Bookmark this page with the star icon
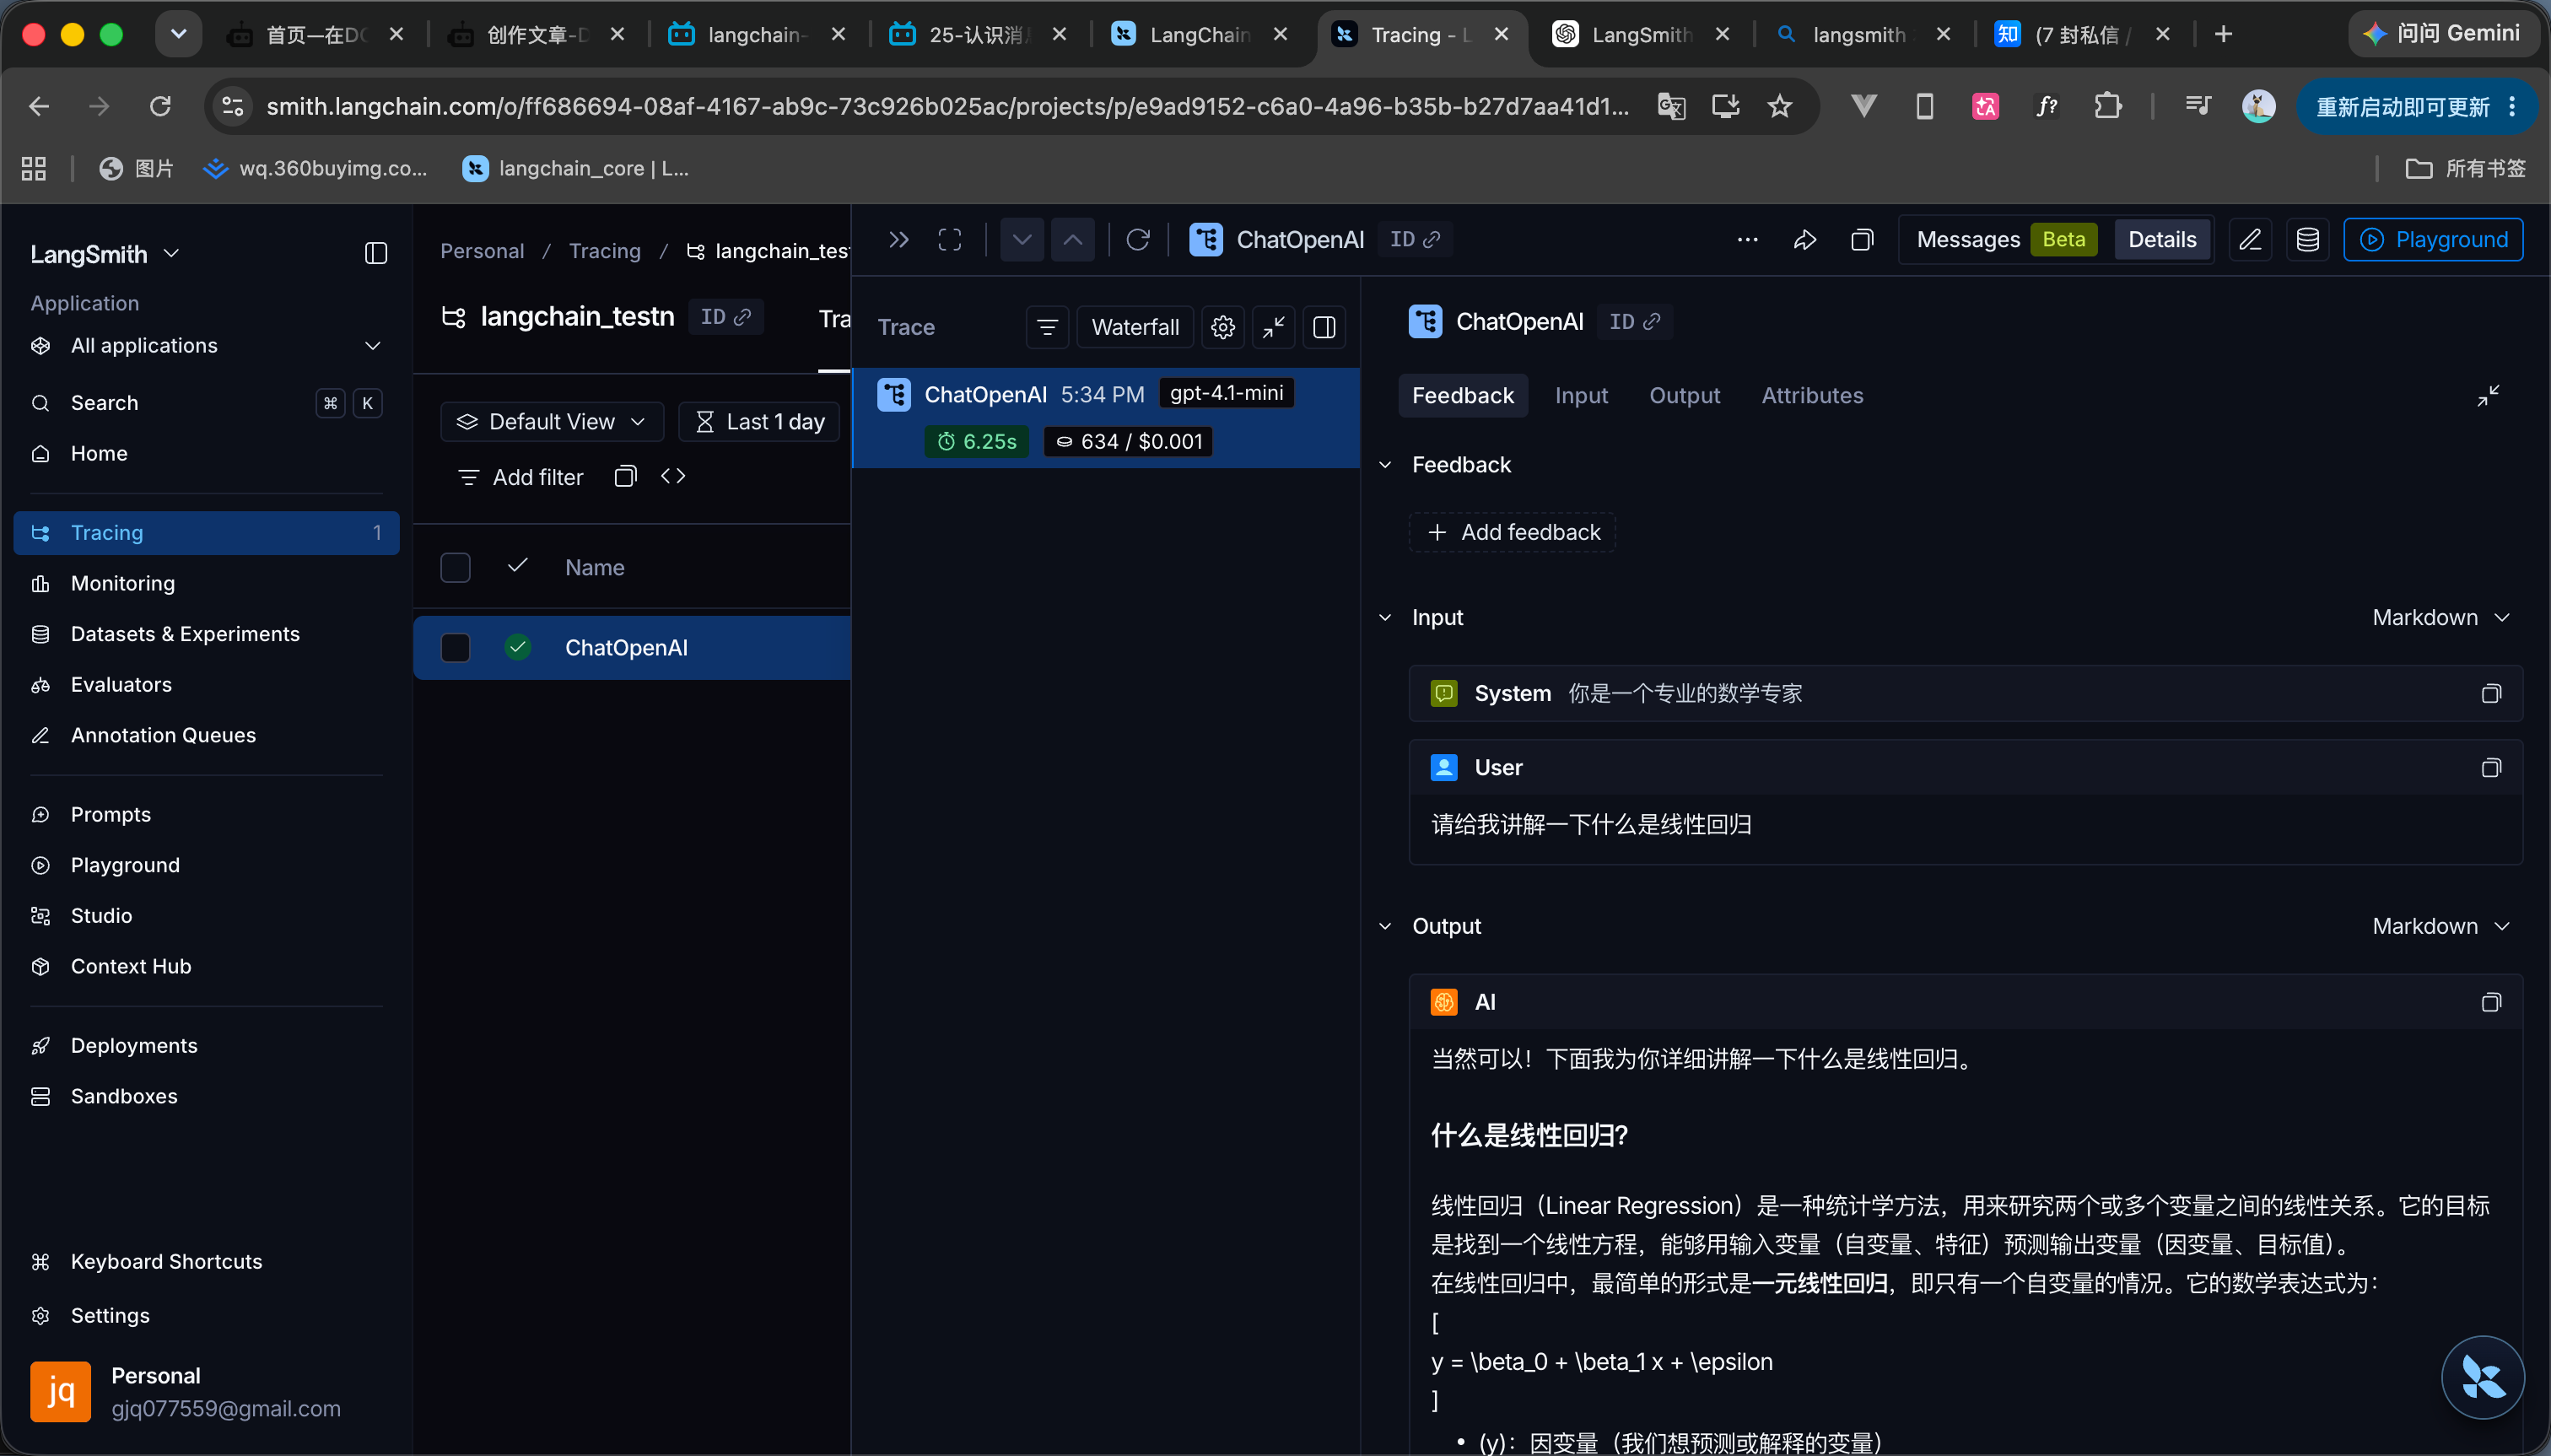 1779,106
